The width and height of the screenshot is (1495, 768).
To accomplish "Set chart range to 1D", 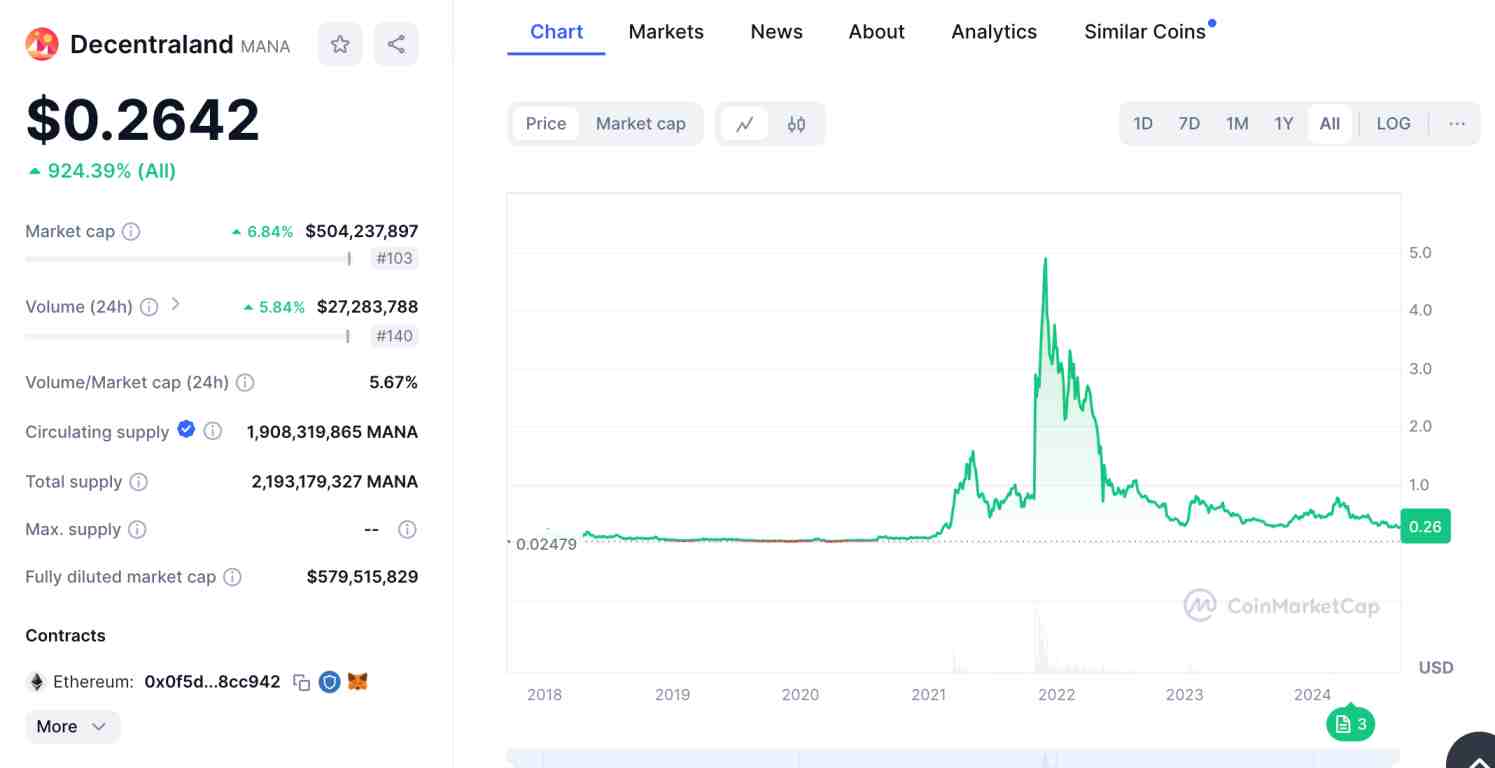I will point(1143,124).
